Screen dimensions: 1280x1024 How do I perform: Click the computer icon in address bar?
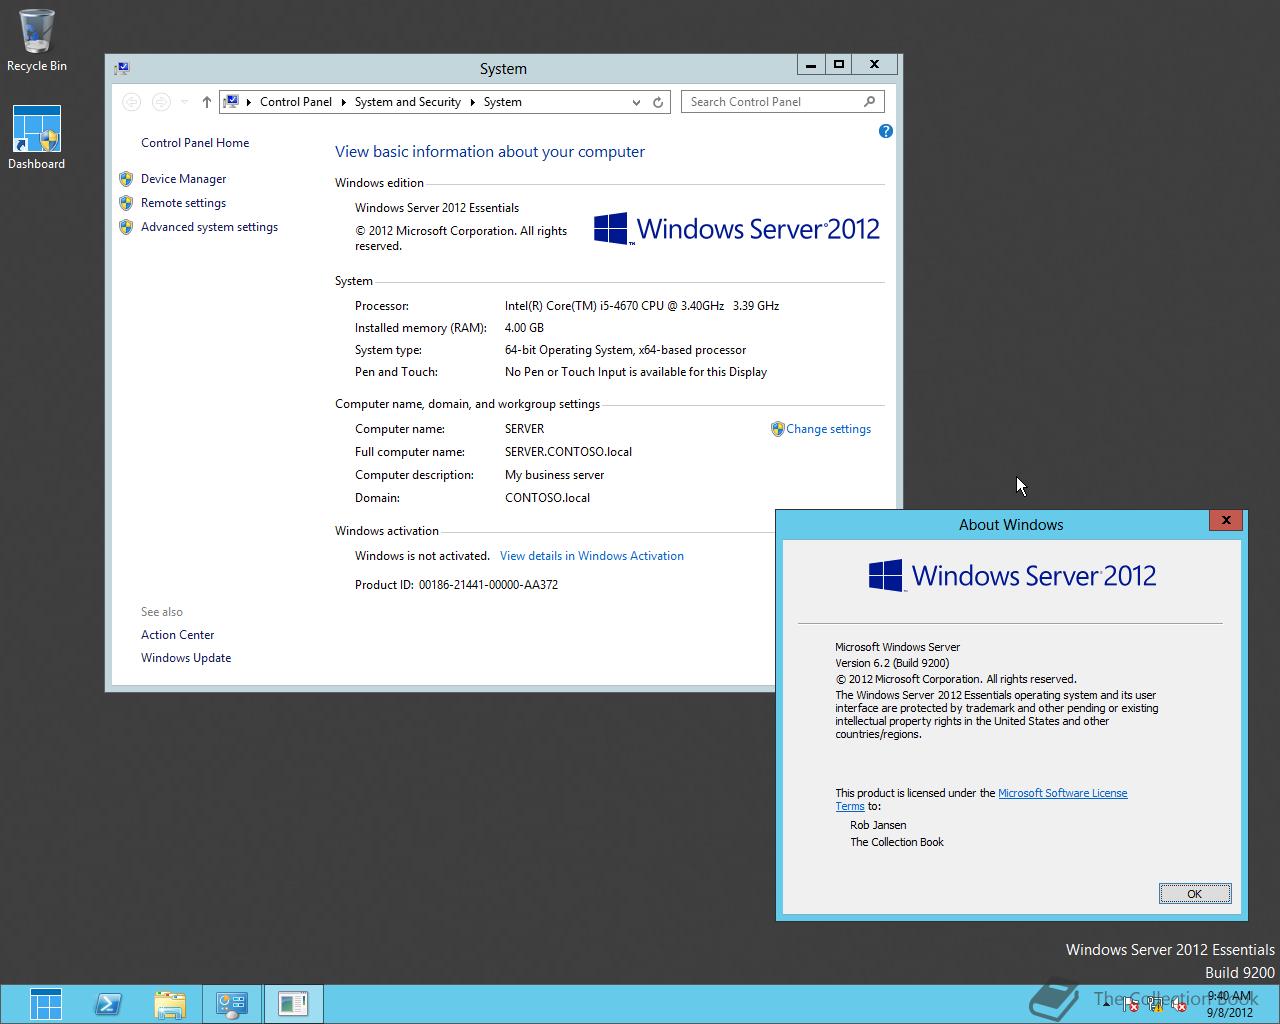[x=231, y=102]
